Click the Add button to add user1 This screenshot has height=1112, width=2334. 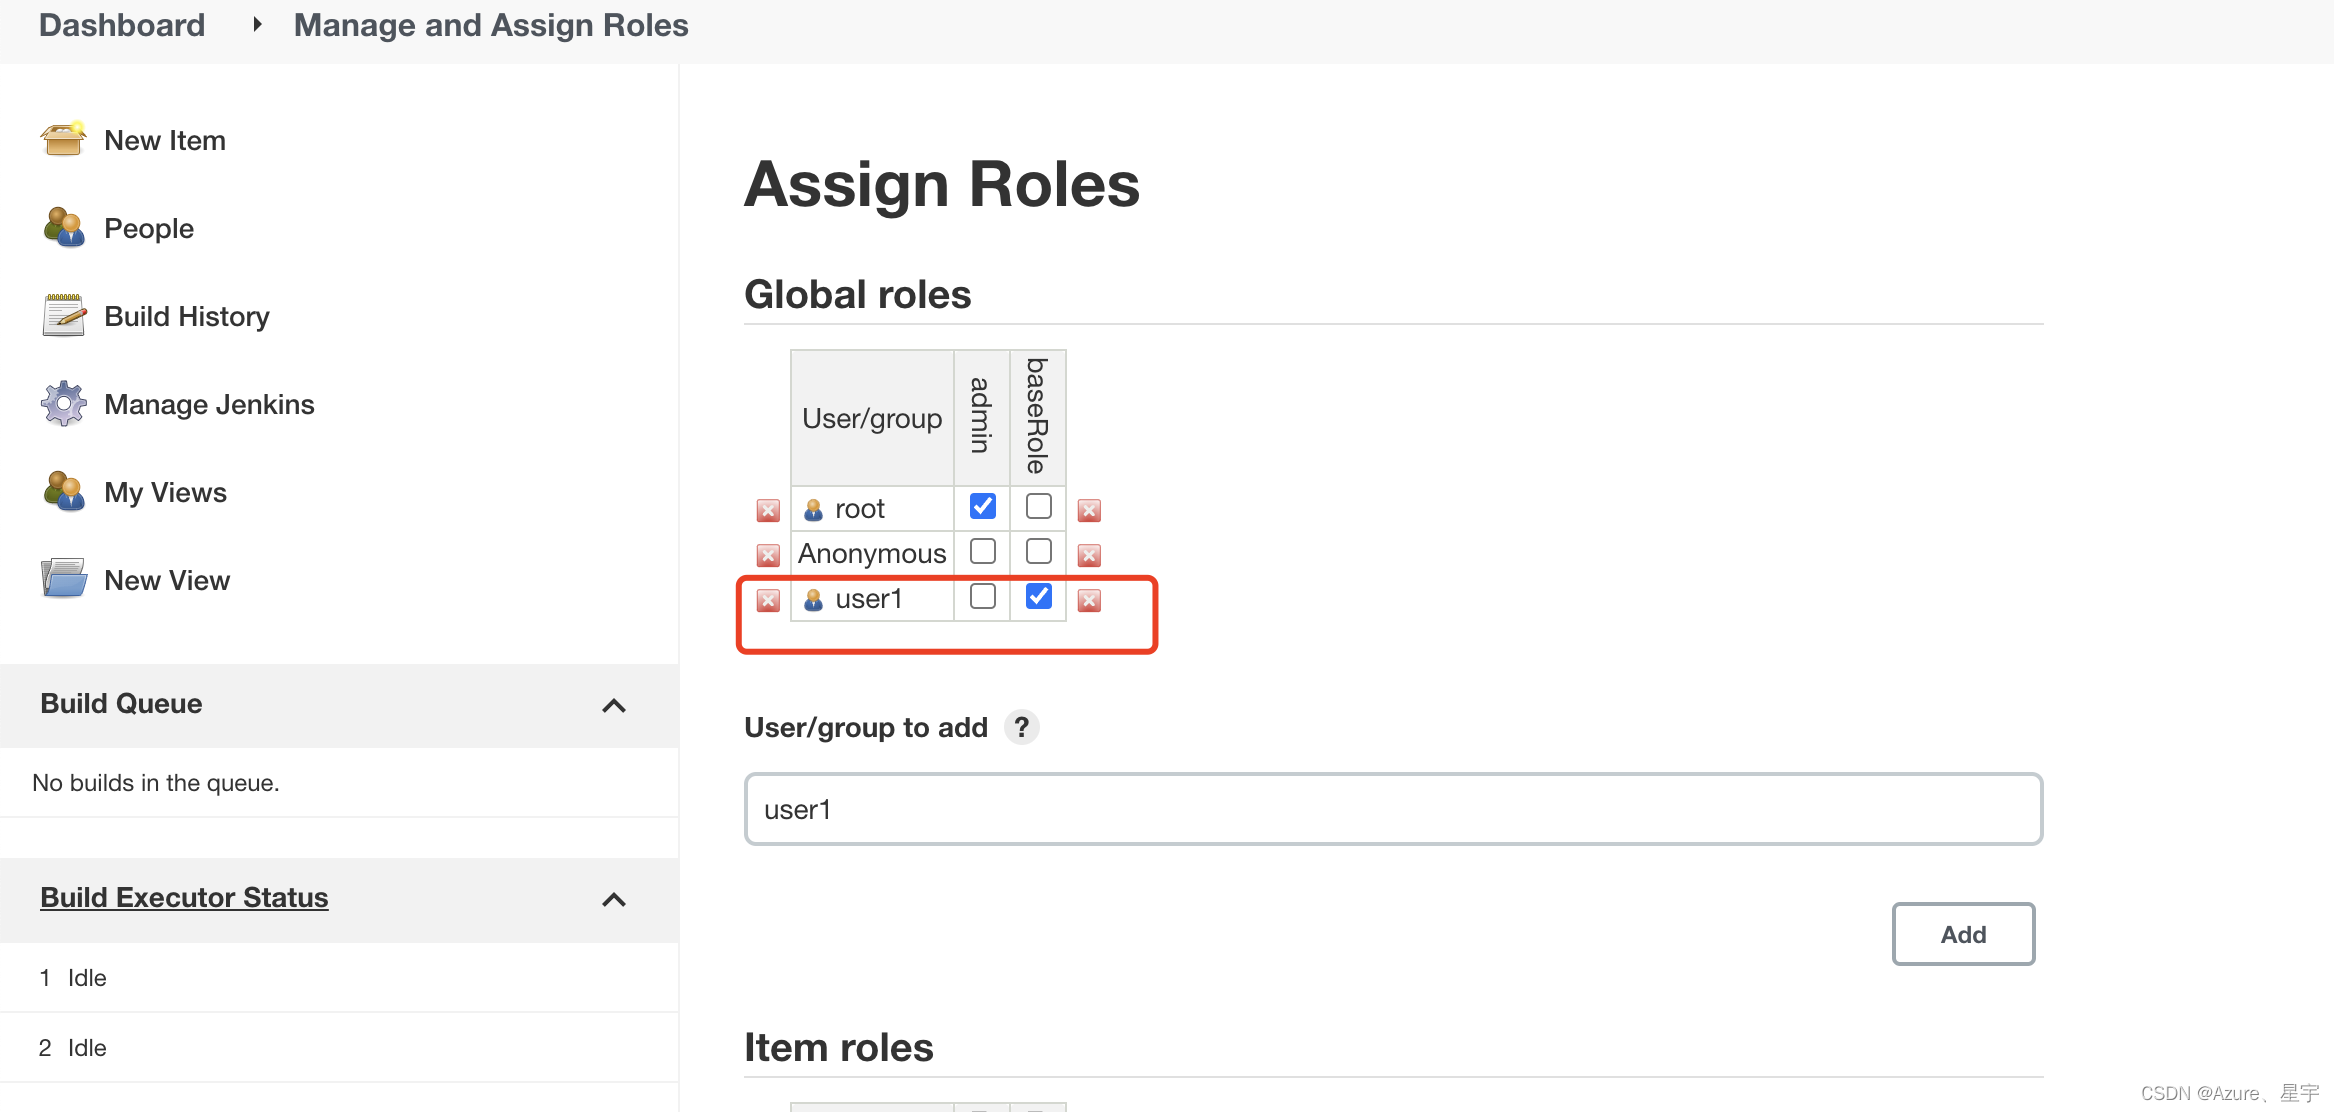1962,935
